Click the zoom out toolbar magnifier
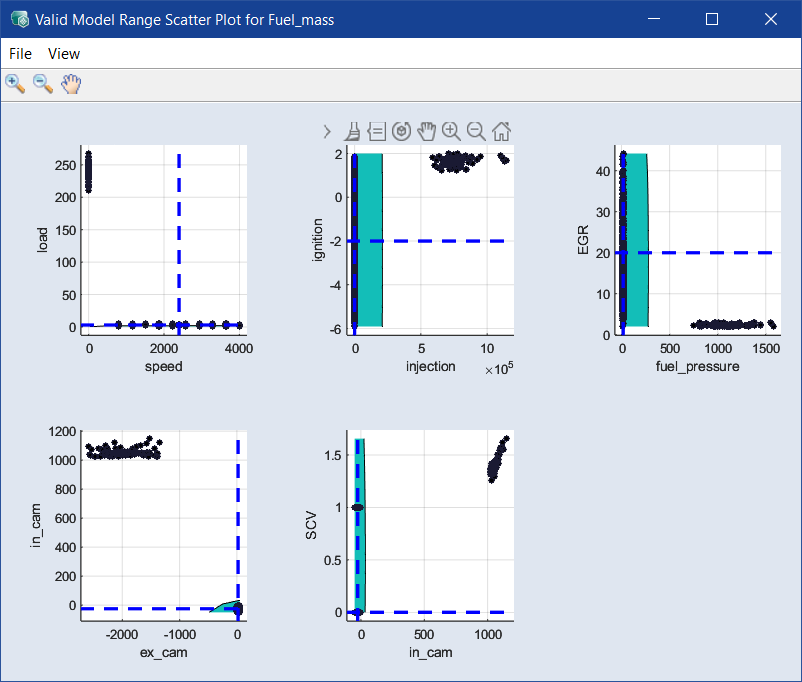Image resolution: width=802 pixels, height=682 pixels. [x=43, y=84]
